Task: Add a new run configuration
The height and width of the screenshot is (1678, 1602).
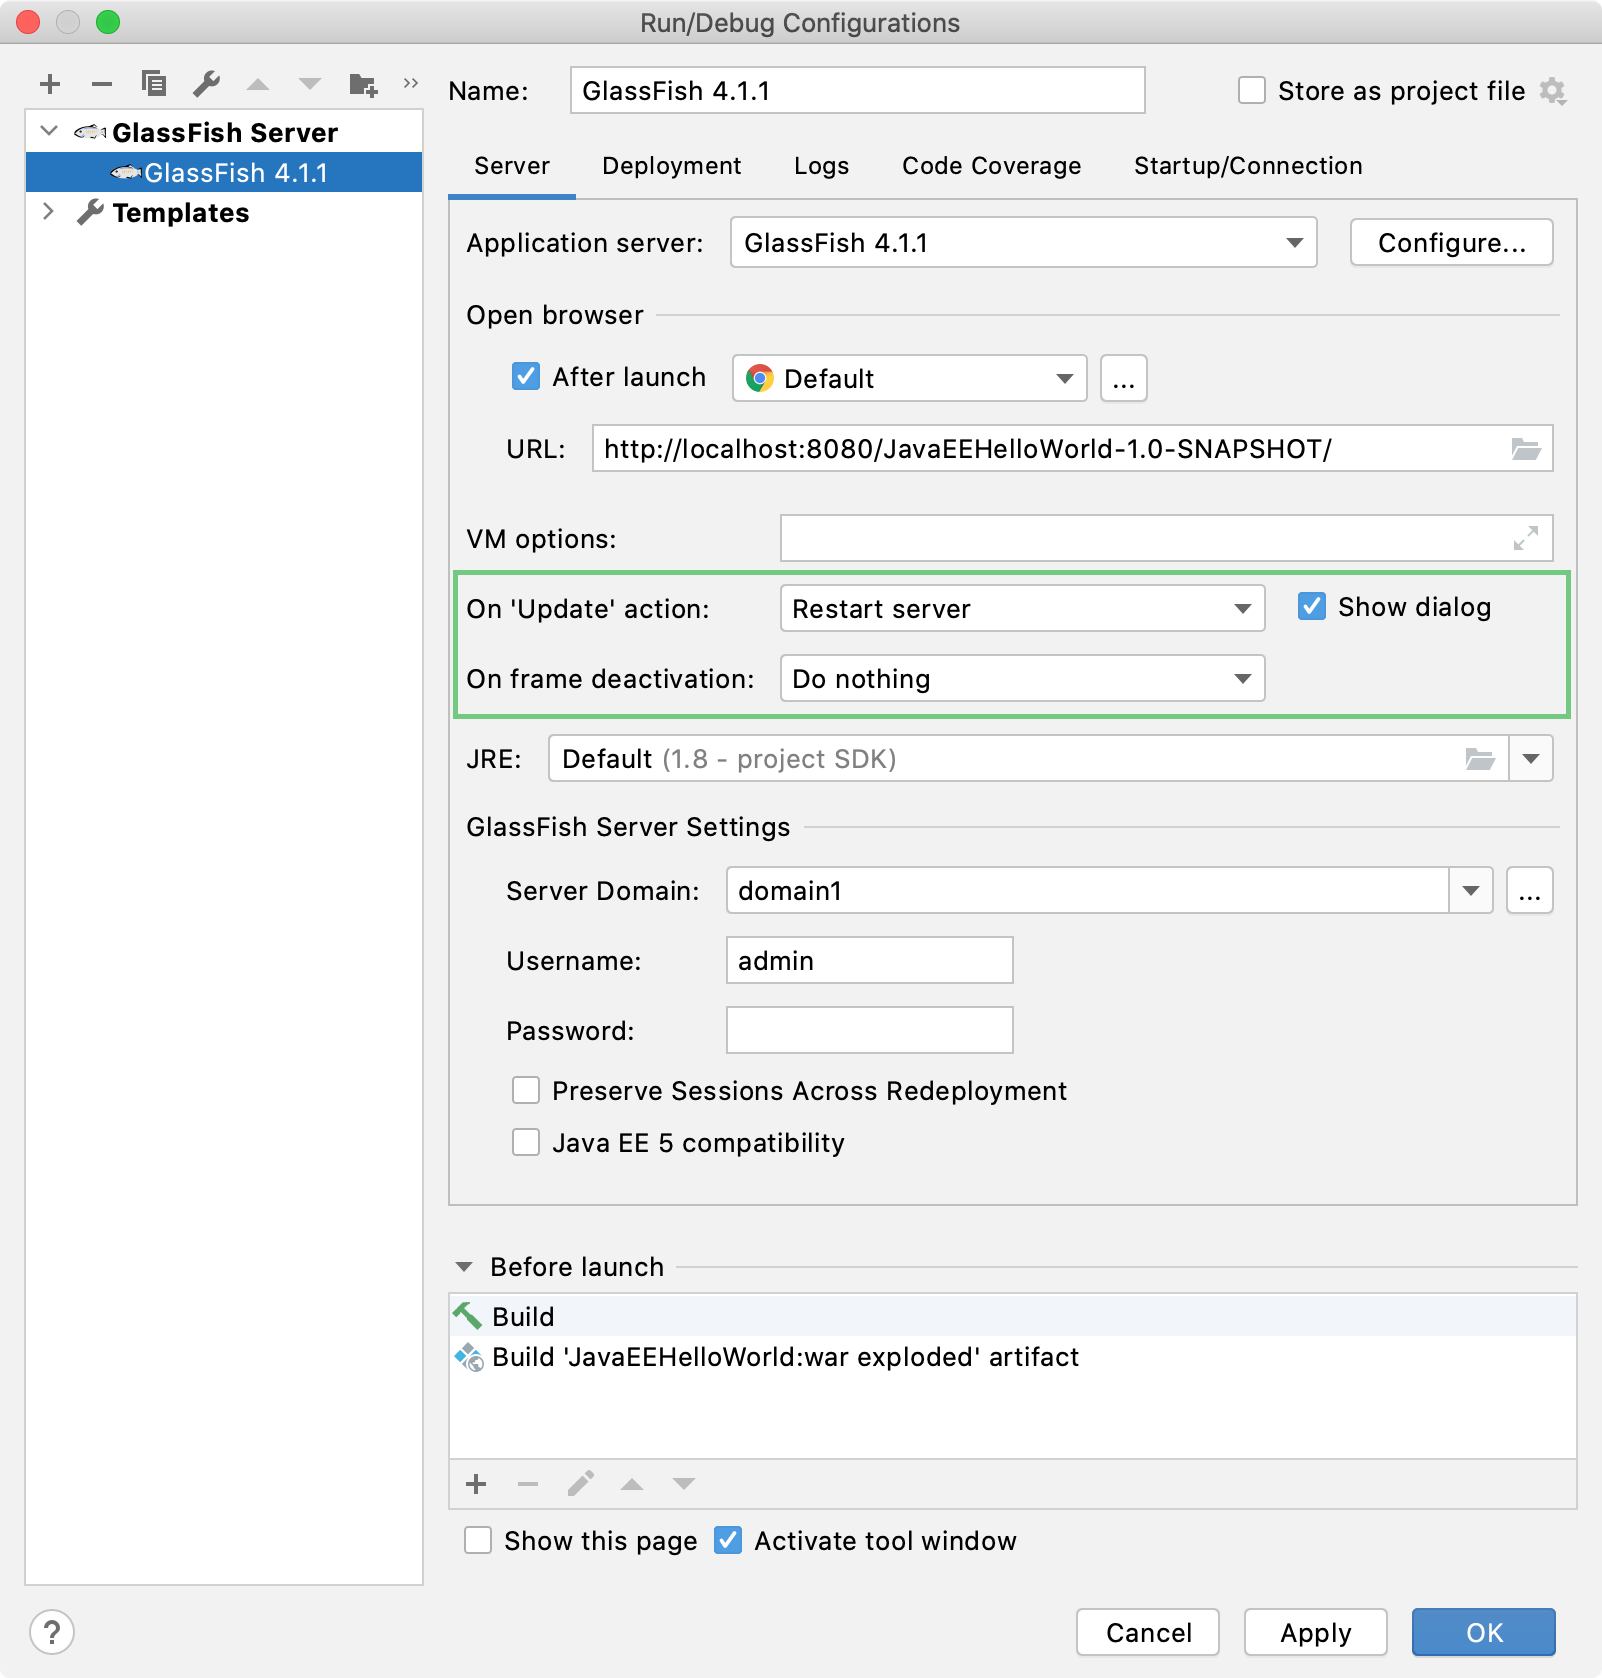Action: [49, 84]
